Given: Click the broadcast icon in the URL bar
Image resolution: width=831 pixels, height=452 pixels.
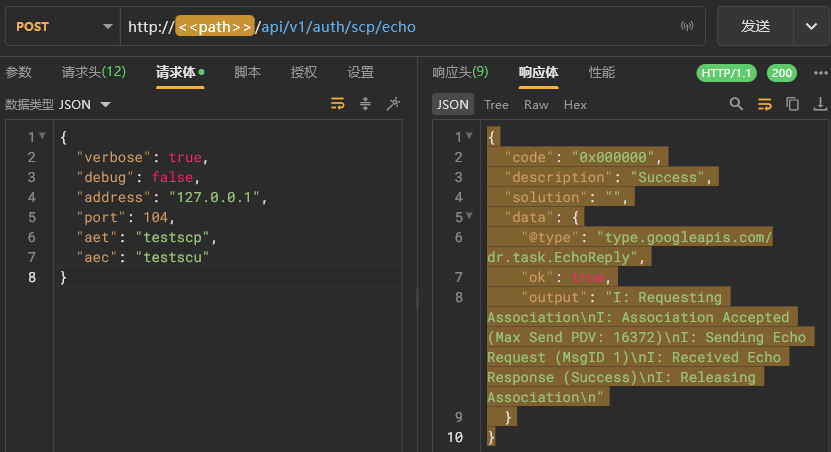Looking at the screenshot, I should point(687,27).
